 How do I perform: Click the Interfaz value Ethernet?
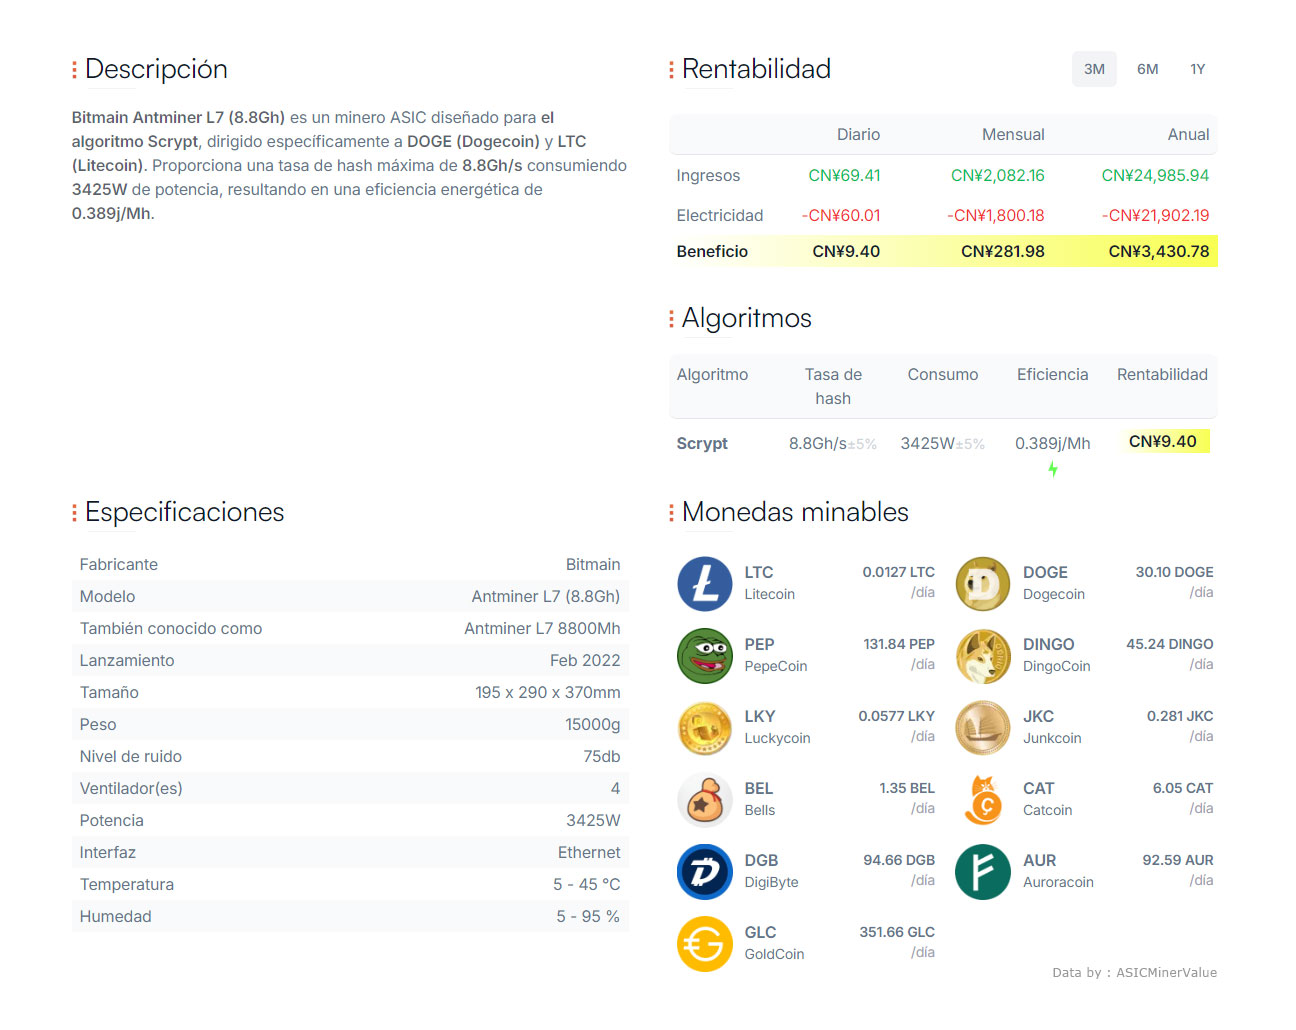click(589, 852)
